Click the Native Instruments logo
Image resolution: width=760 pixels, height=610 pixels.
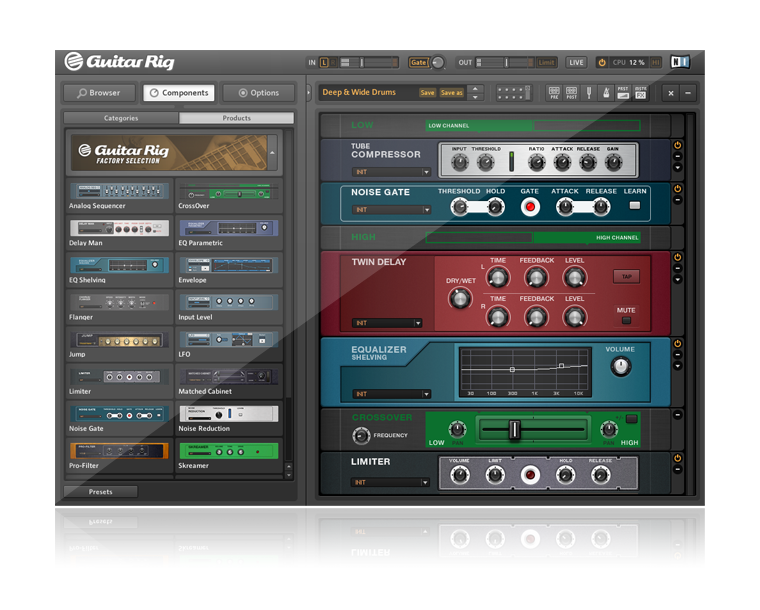[680, 62]
